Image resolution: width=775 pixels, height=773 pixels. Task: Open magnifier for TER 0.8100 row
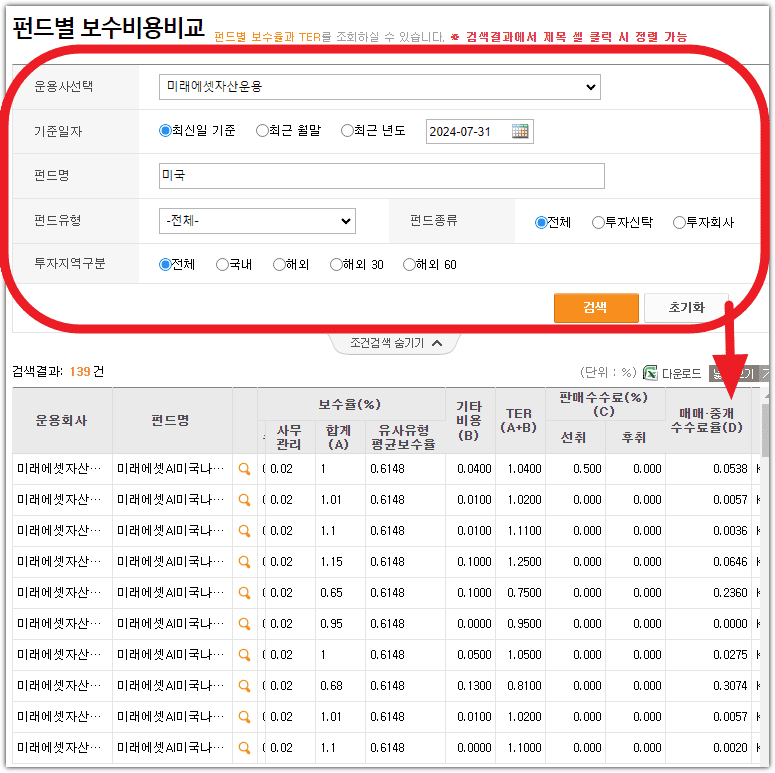click(244, 686)
